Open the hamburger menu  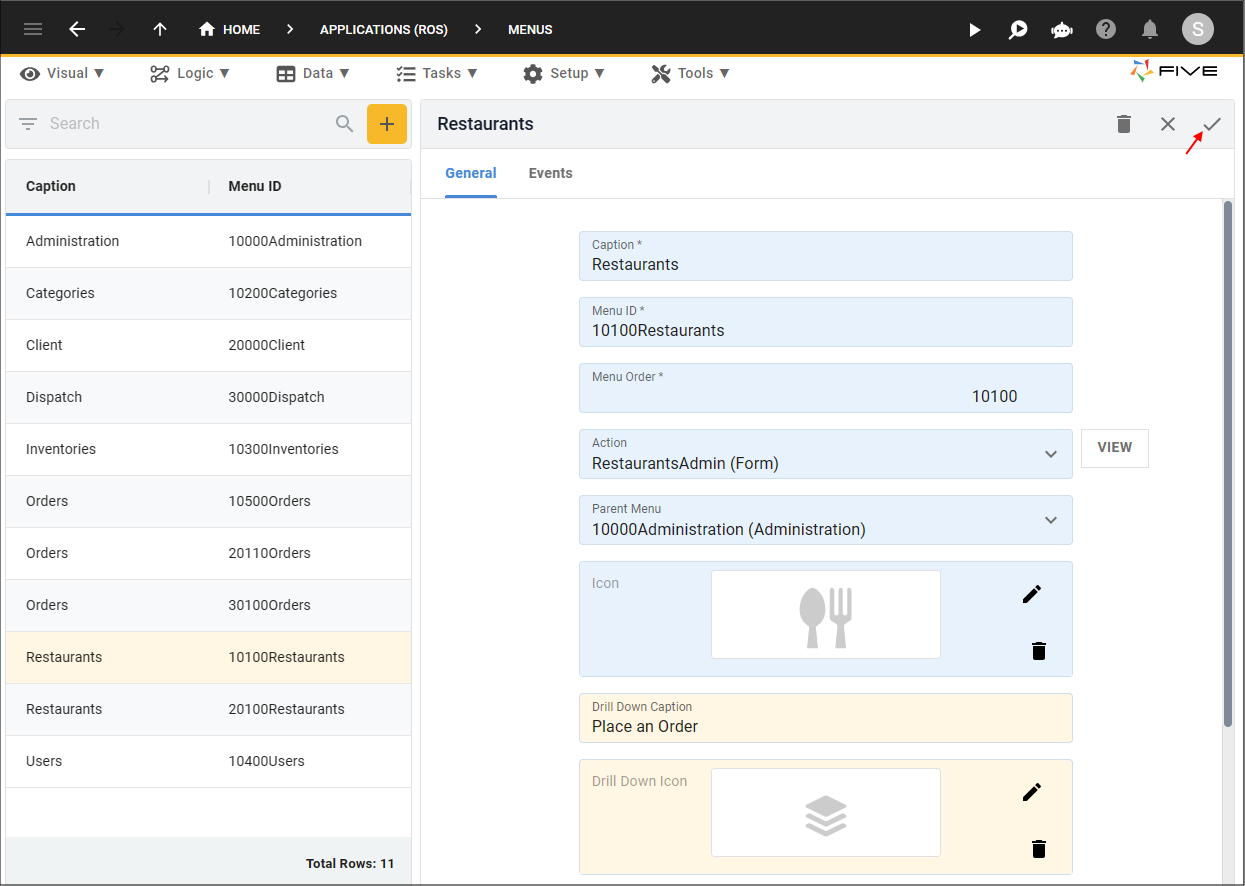[x=33, y=29]
